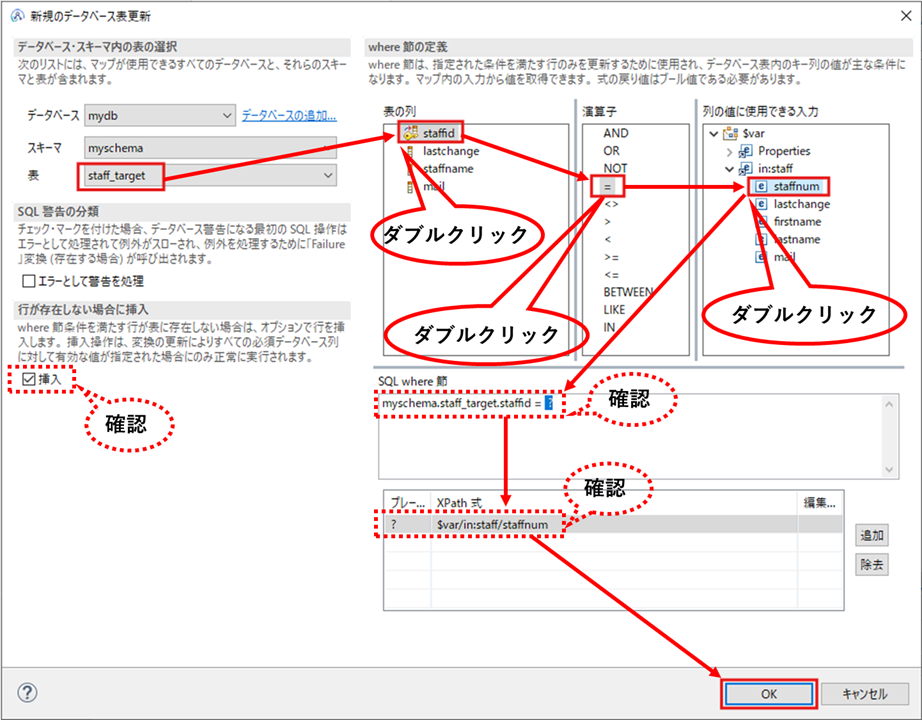Close the dialog with the X button
The width and height of the screenshot is (922, 720).
click(x=906, y=16)
